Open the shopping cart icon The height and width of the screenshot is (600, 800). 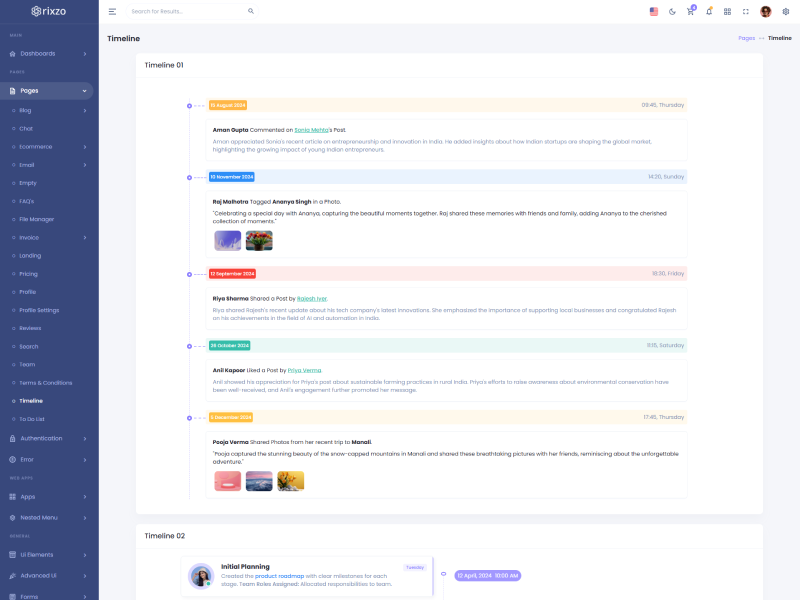click(x=690, y=11)
